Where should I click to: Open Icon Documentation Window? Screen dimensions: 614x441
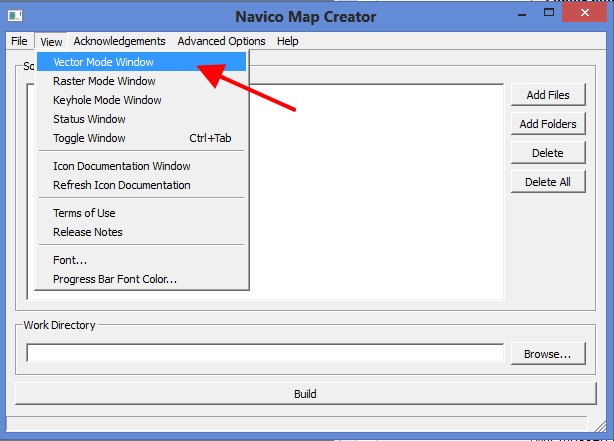point(121,166)
